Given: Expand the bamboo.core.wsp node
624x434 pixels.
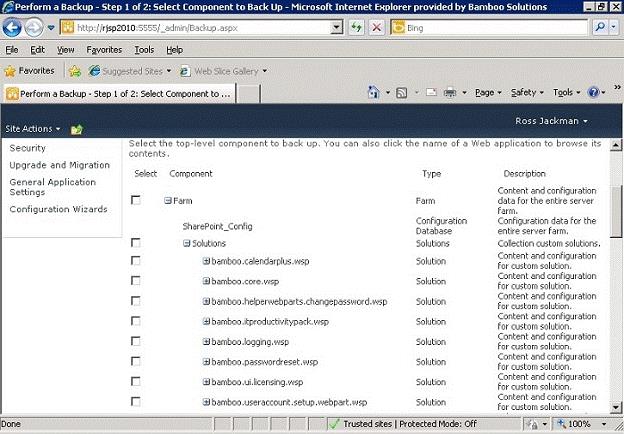Looking at the screenshot, I should 206,281.
